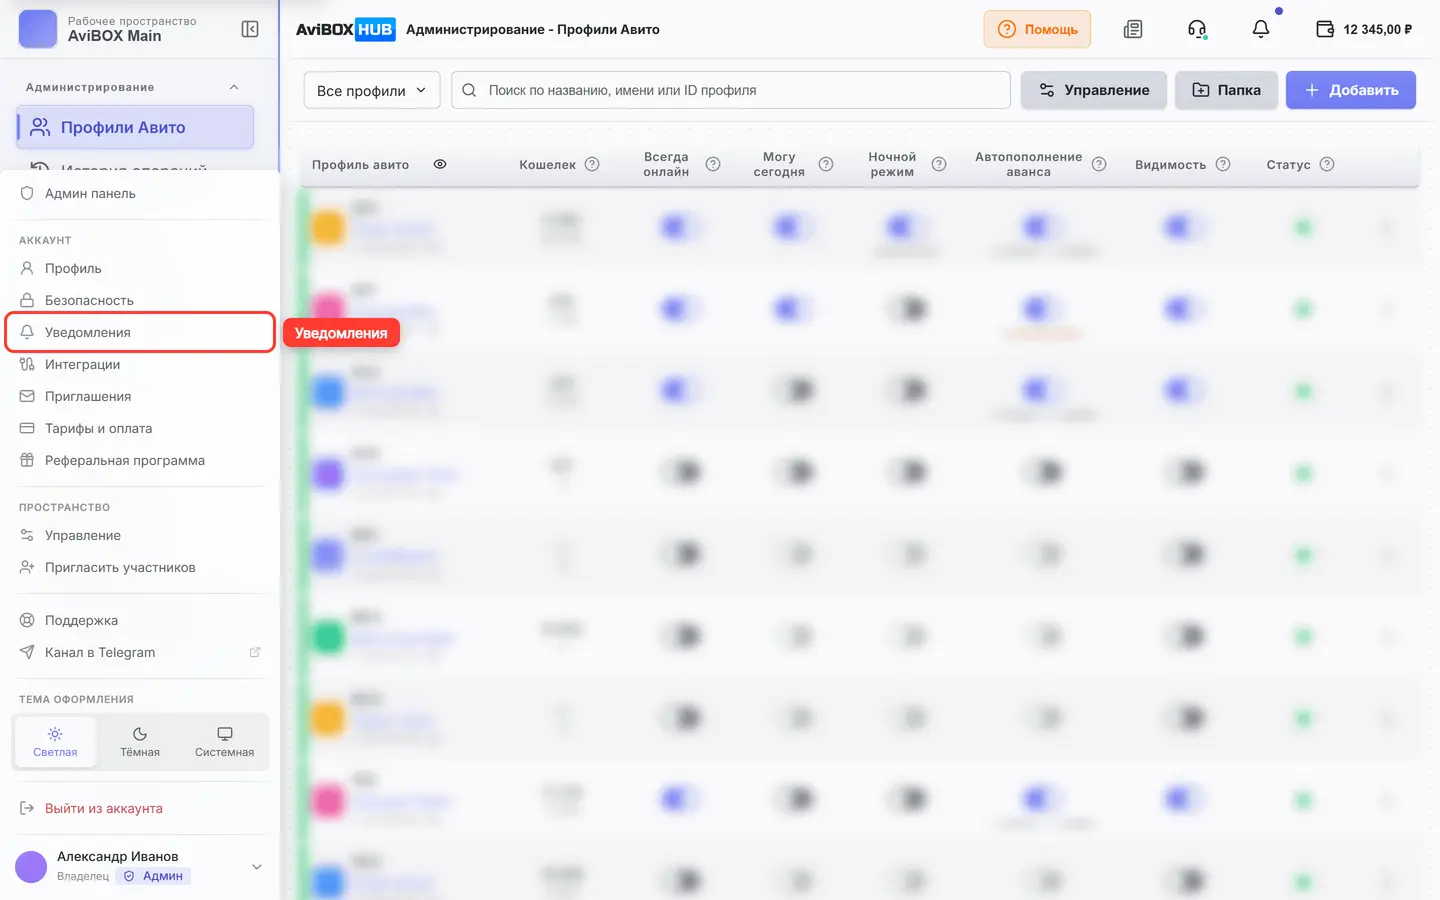Open the news feed icon in header
Screen dimensions: 1440x900
coord(1133,29)
